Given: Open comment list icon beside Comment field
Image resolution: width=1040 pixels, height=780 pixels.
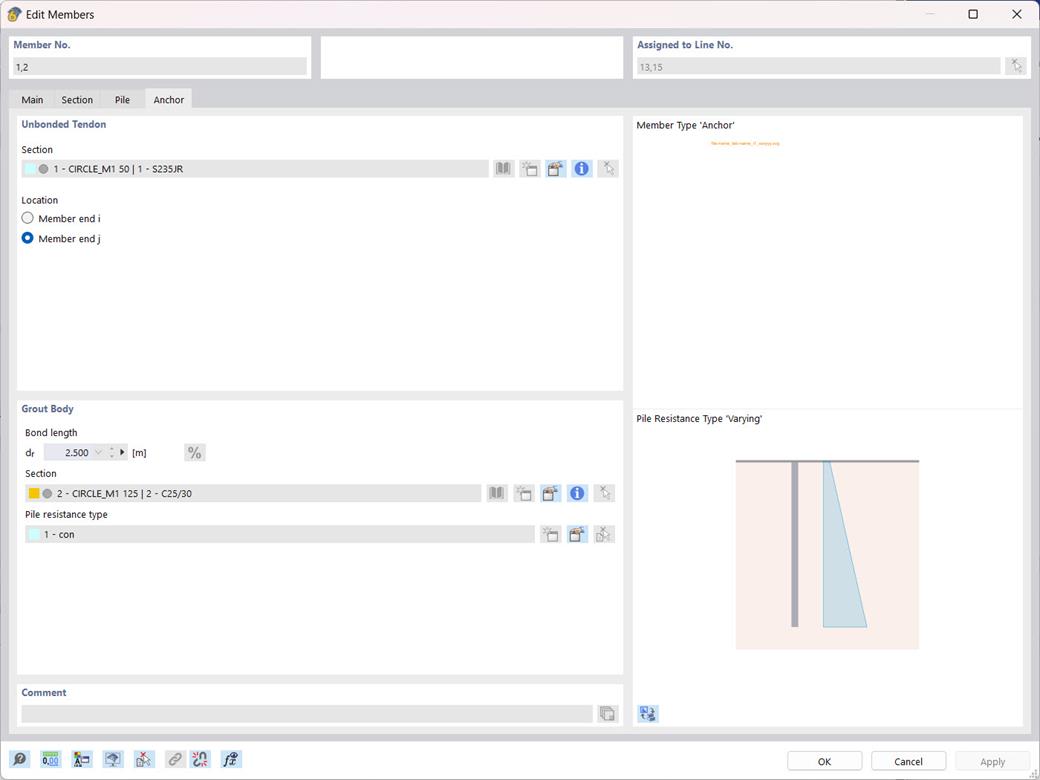Looking at the screenshot, I should 607,713.
